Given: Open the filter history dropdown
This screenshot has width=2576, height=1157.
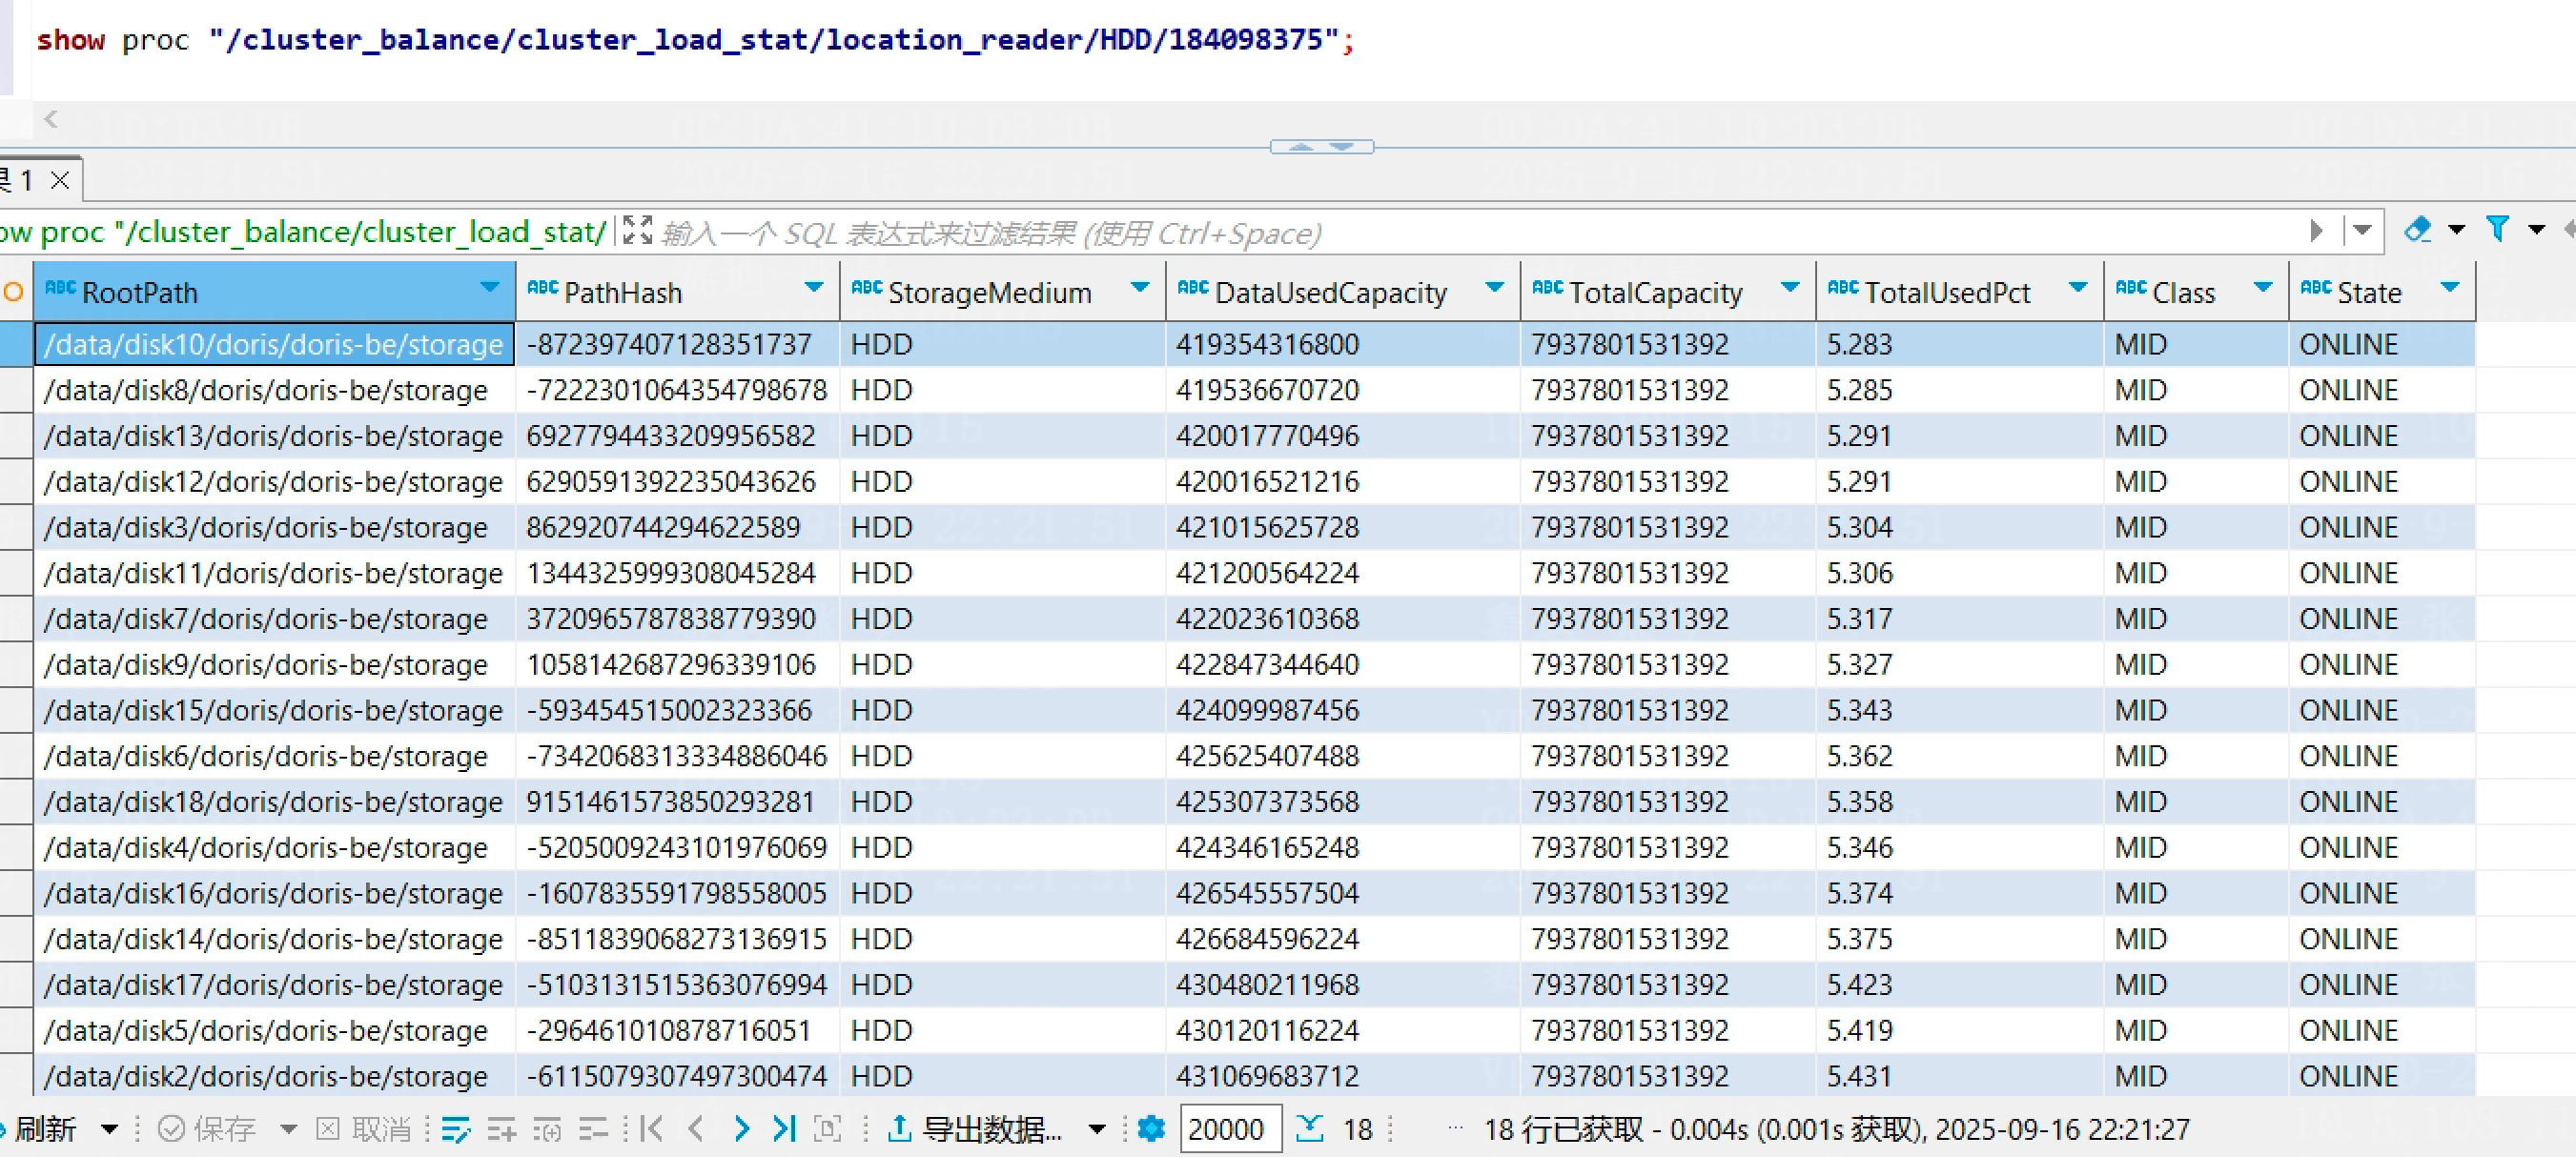Looking at the screenshot, I should tap(2362, 231).
